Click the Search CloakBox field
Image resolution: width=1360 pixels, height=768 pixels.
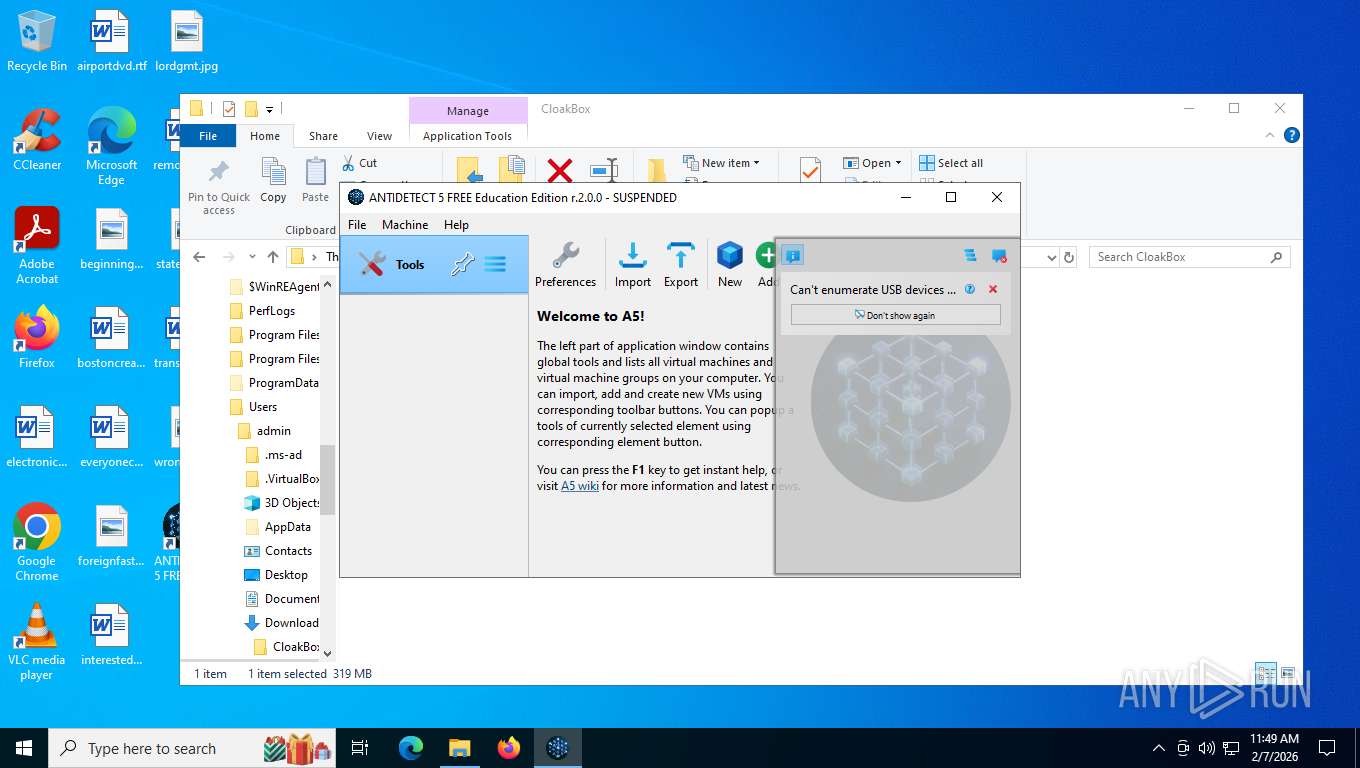coord(1190,257)
